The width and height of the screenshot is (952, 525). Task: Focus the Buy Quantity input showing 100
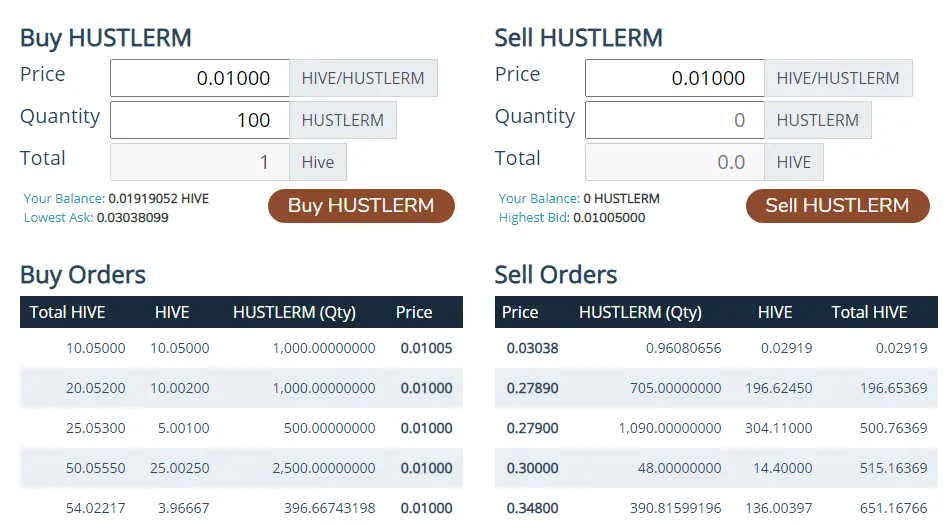pos(200,120)
